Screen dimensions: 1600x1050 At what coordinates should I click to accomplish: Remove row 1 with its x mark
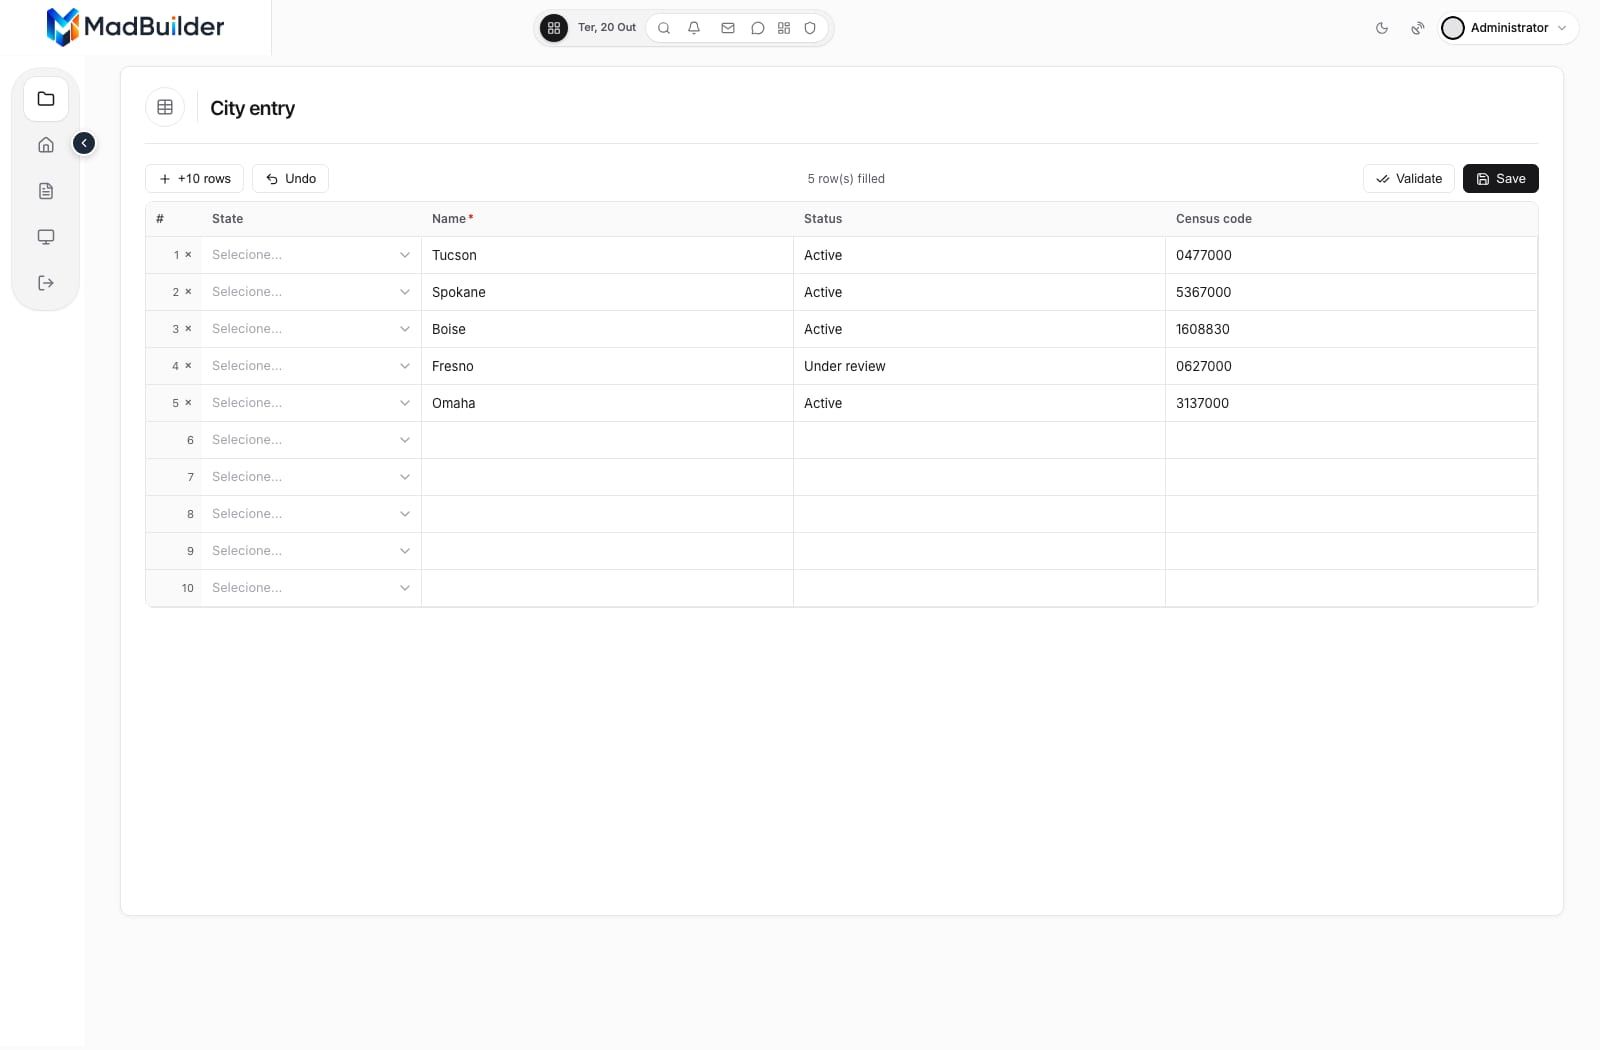tap(188, 255)
